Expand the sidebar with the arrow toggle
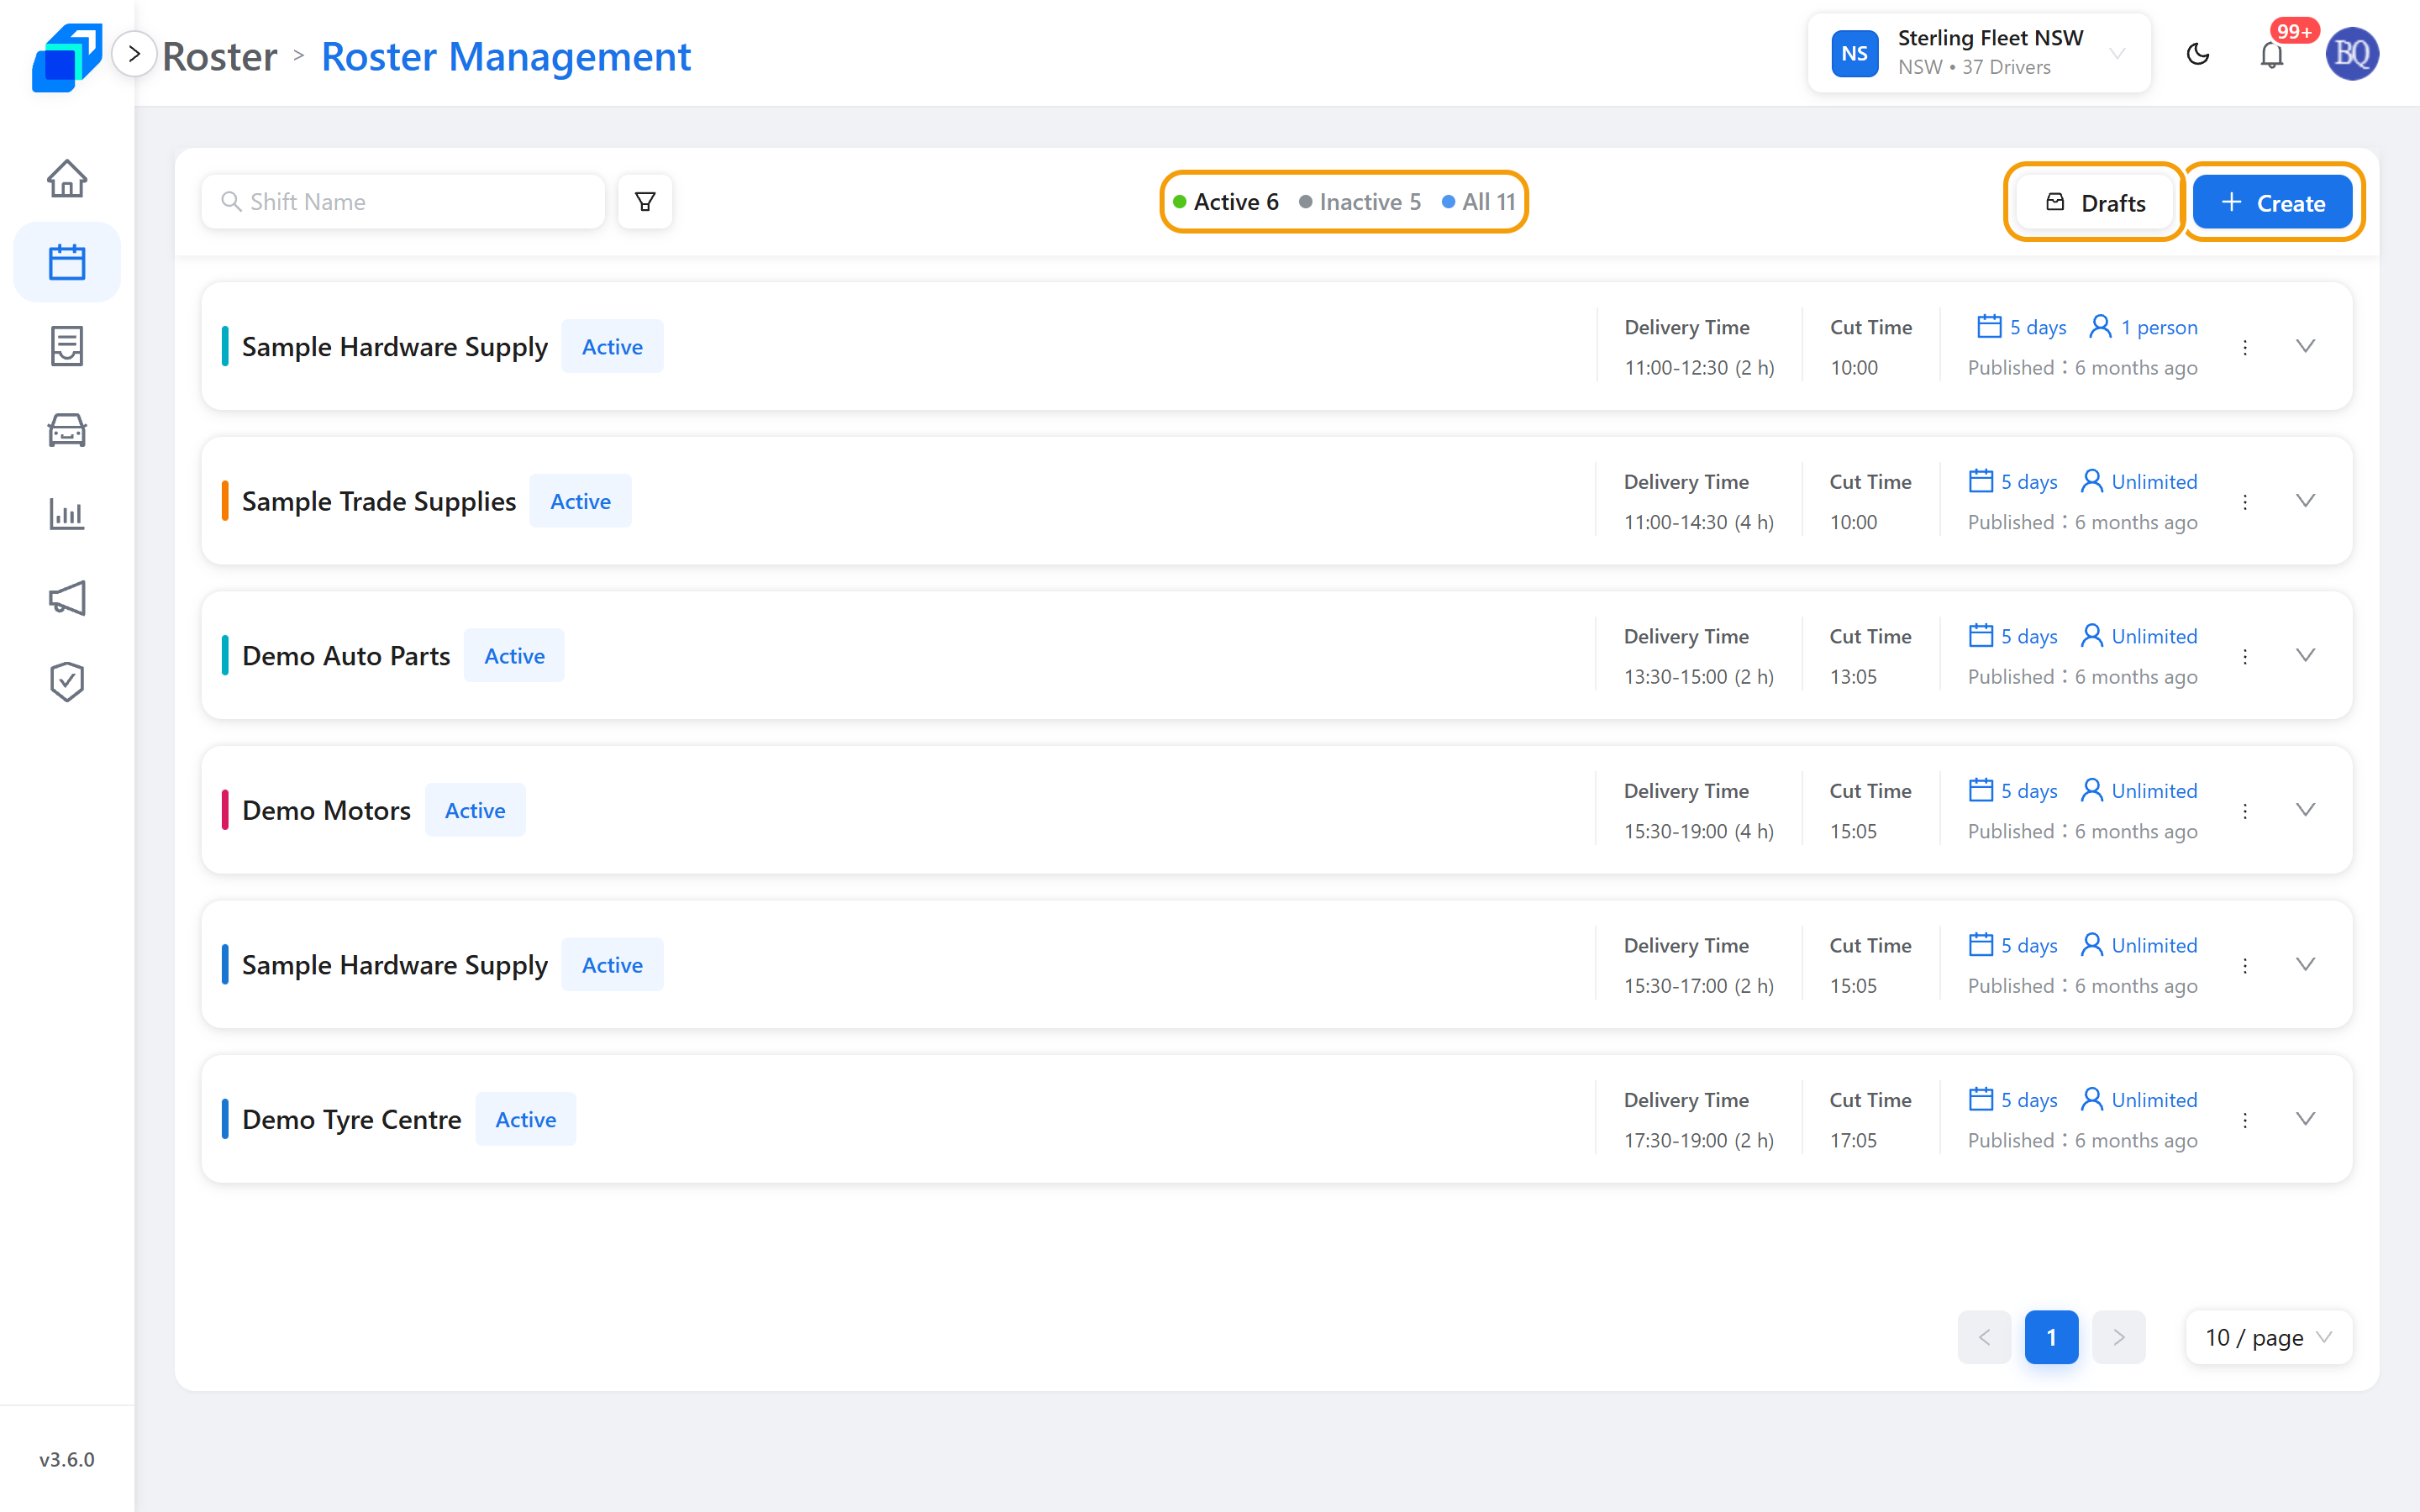 (x=134, y=54)
